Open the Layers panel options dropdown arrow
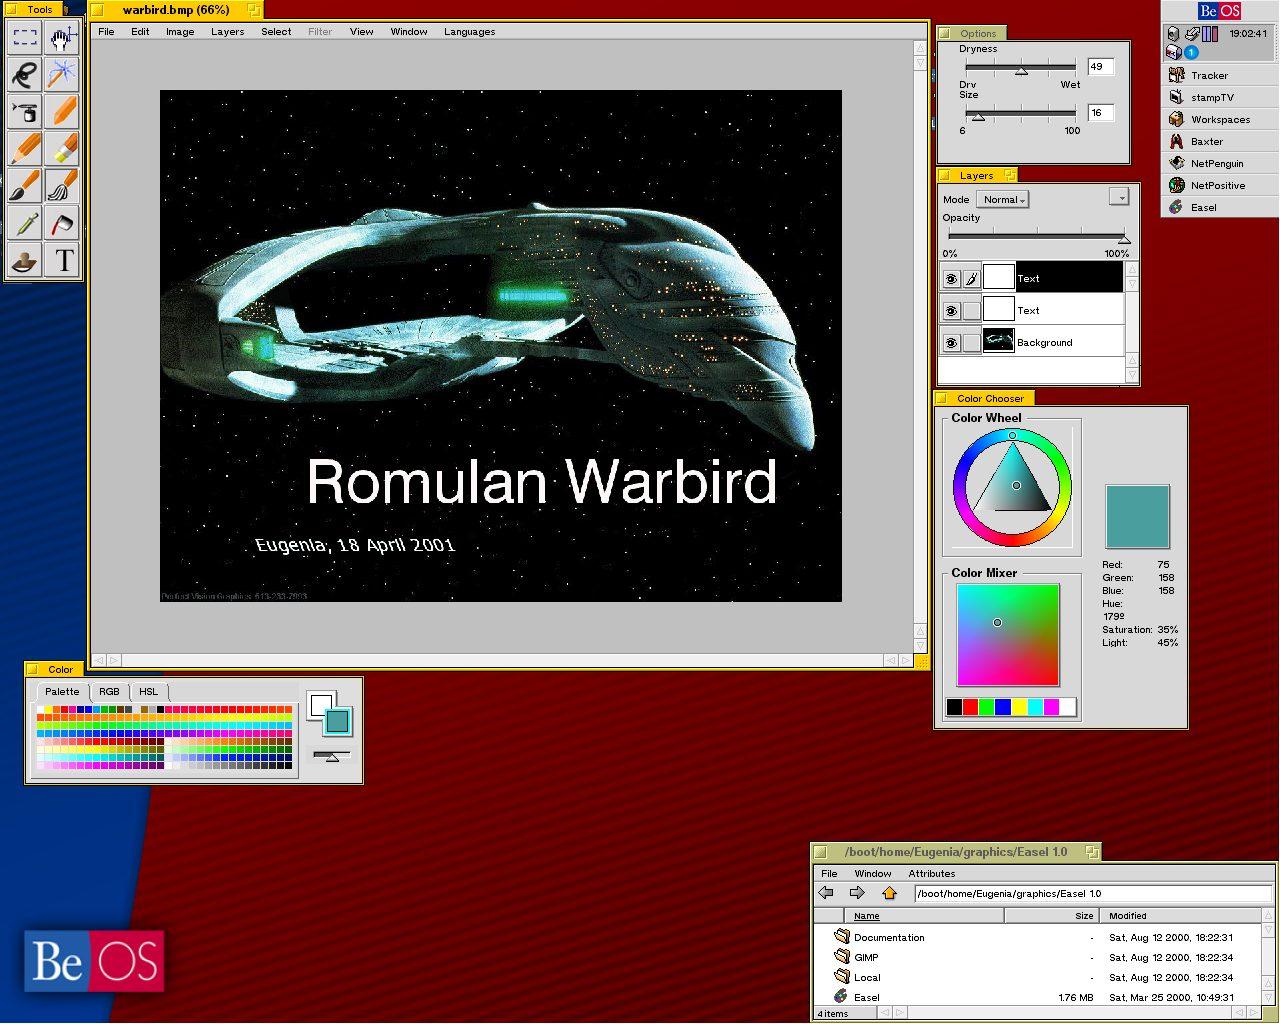 click(1119, 197)
